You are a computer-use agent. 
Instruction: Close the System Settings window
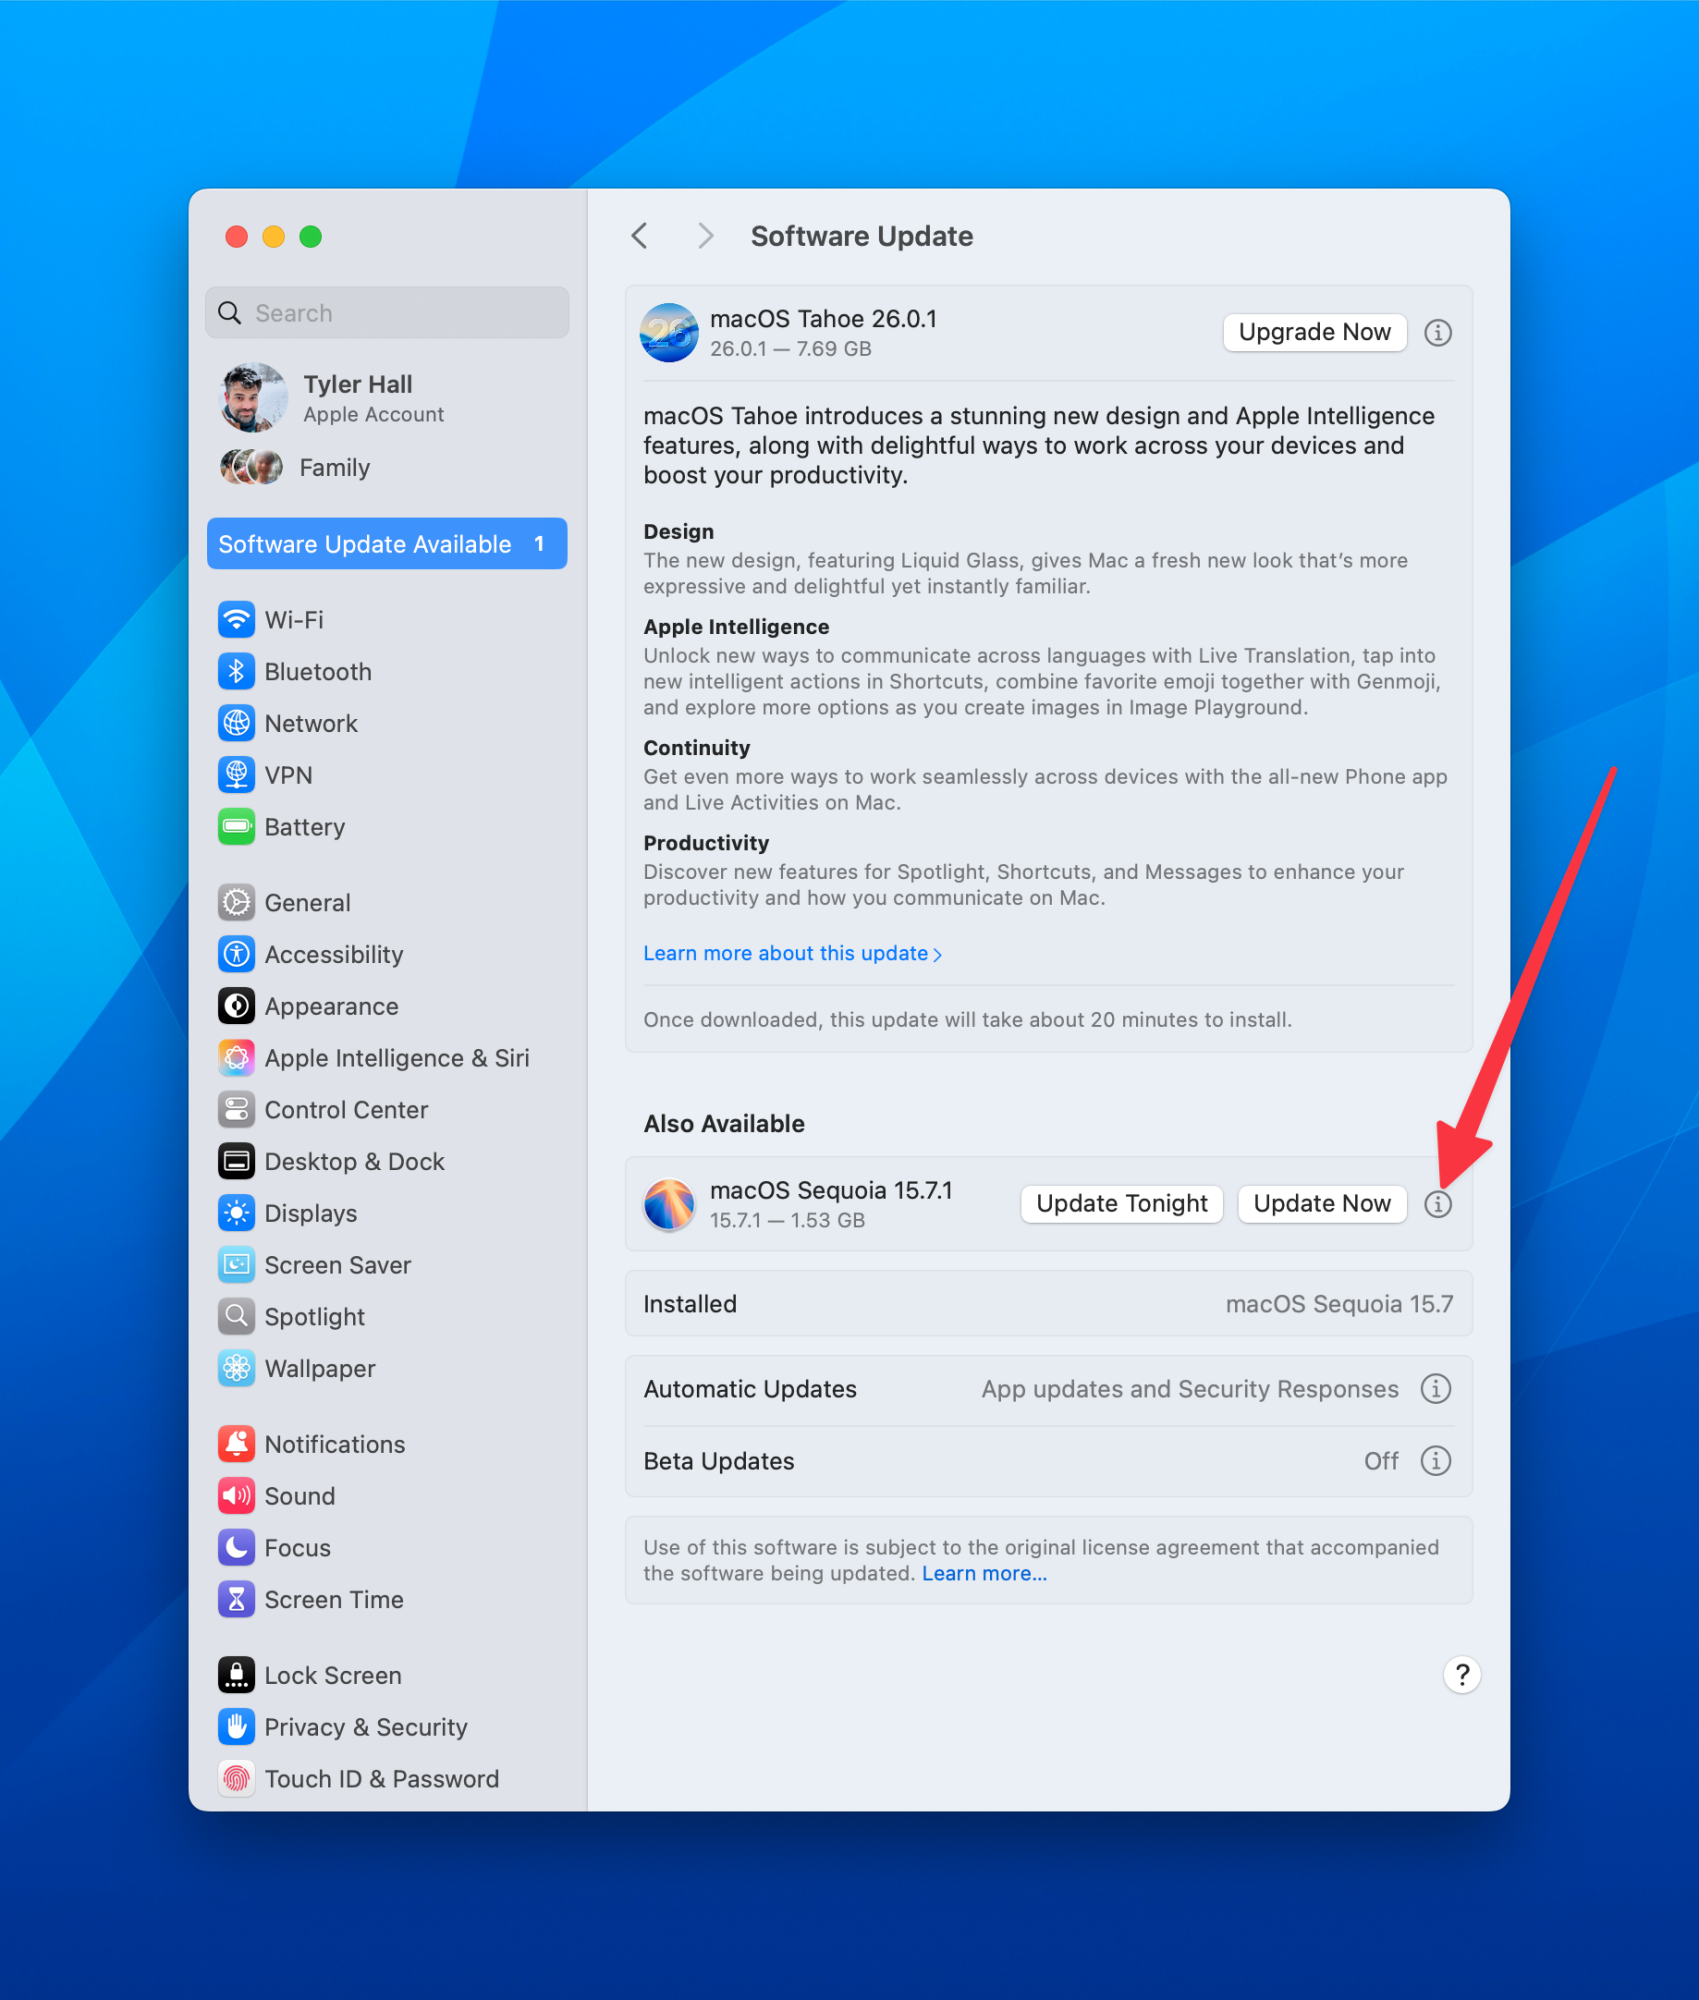pos(237,236)
